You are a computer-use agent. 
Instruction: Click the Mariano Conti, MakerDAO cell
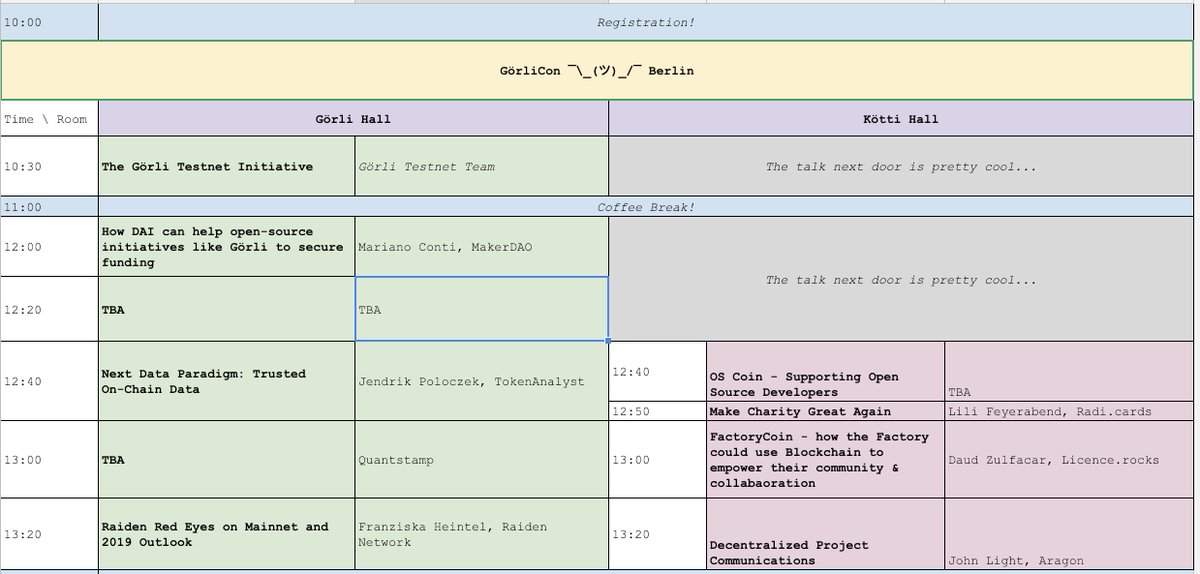(x=481, y=247)
